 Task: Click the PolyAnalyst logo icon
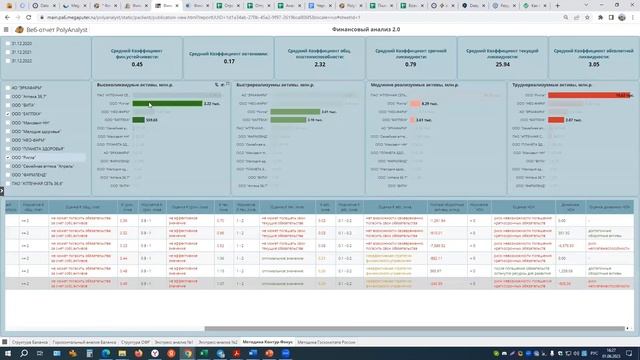tap(19, 29)
